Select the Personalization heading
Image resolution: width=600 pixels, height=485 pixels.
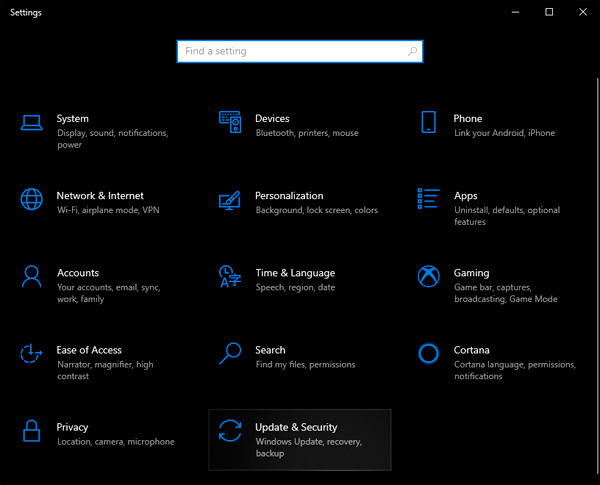point(289,196)
